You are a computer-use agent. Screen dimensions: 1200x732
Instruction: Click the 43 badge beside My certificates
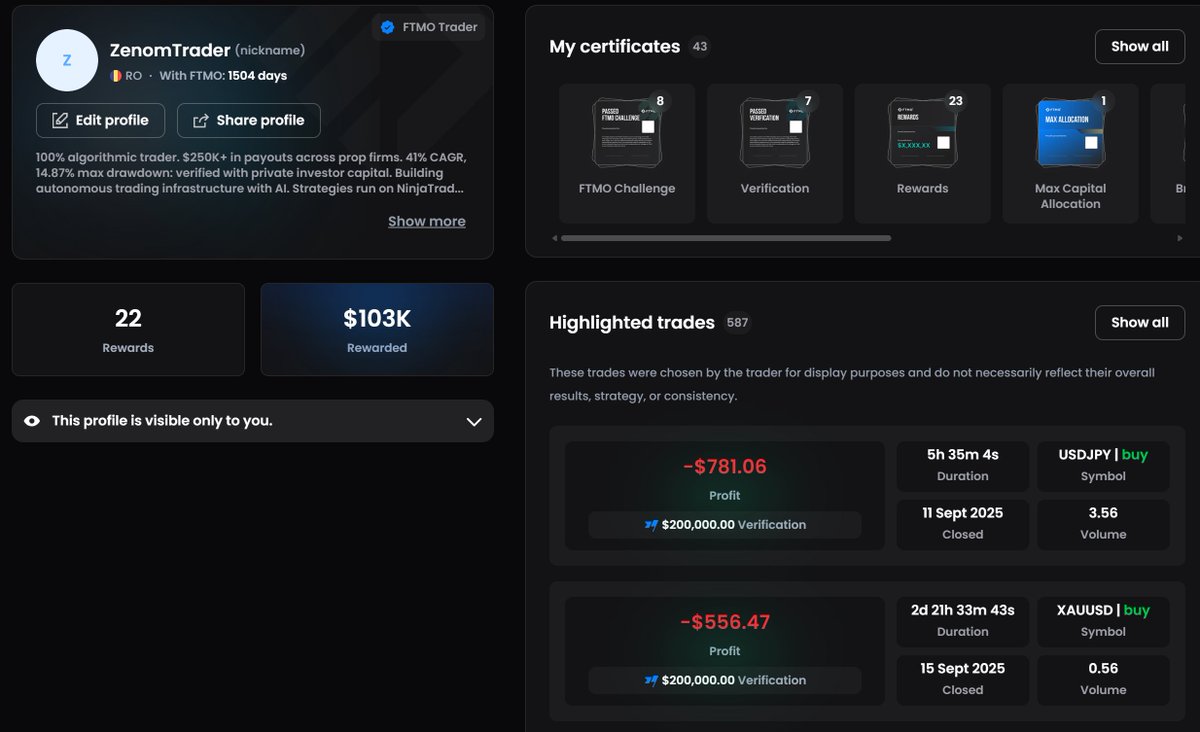[x=700, y=47]
